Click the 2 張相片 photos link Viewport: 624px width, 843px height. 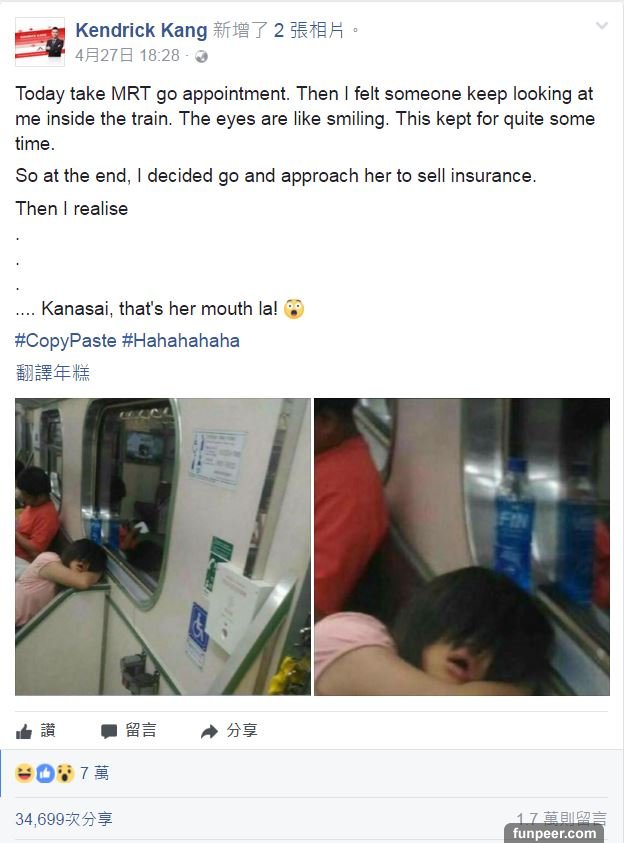point(309,31)
